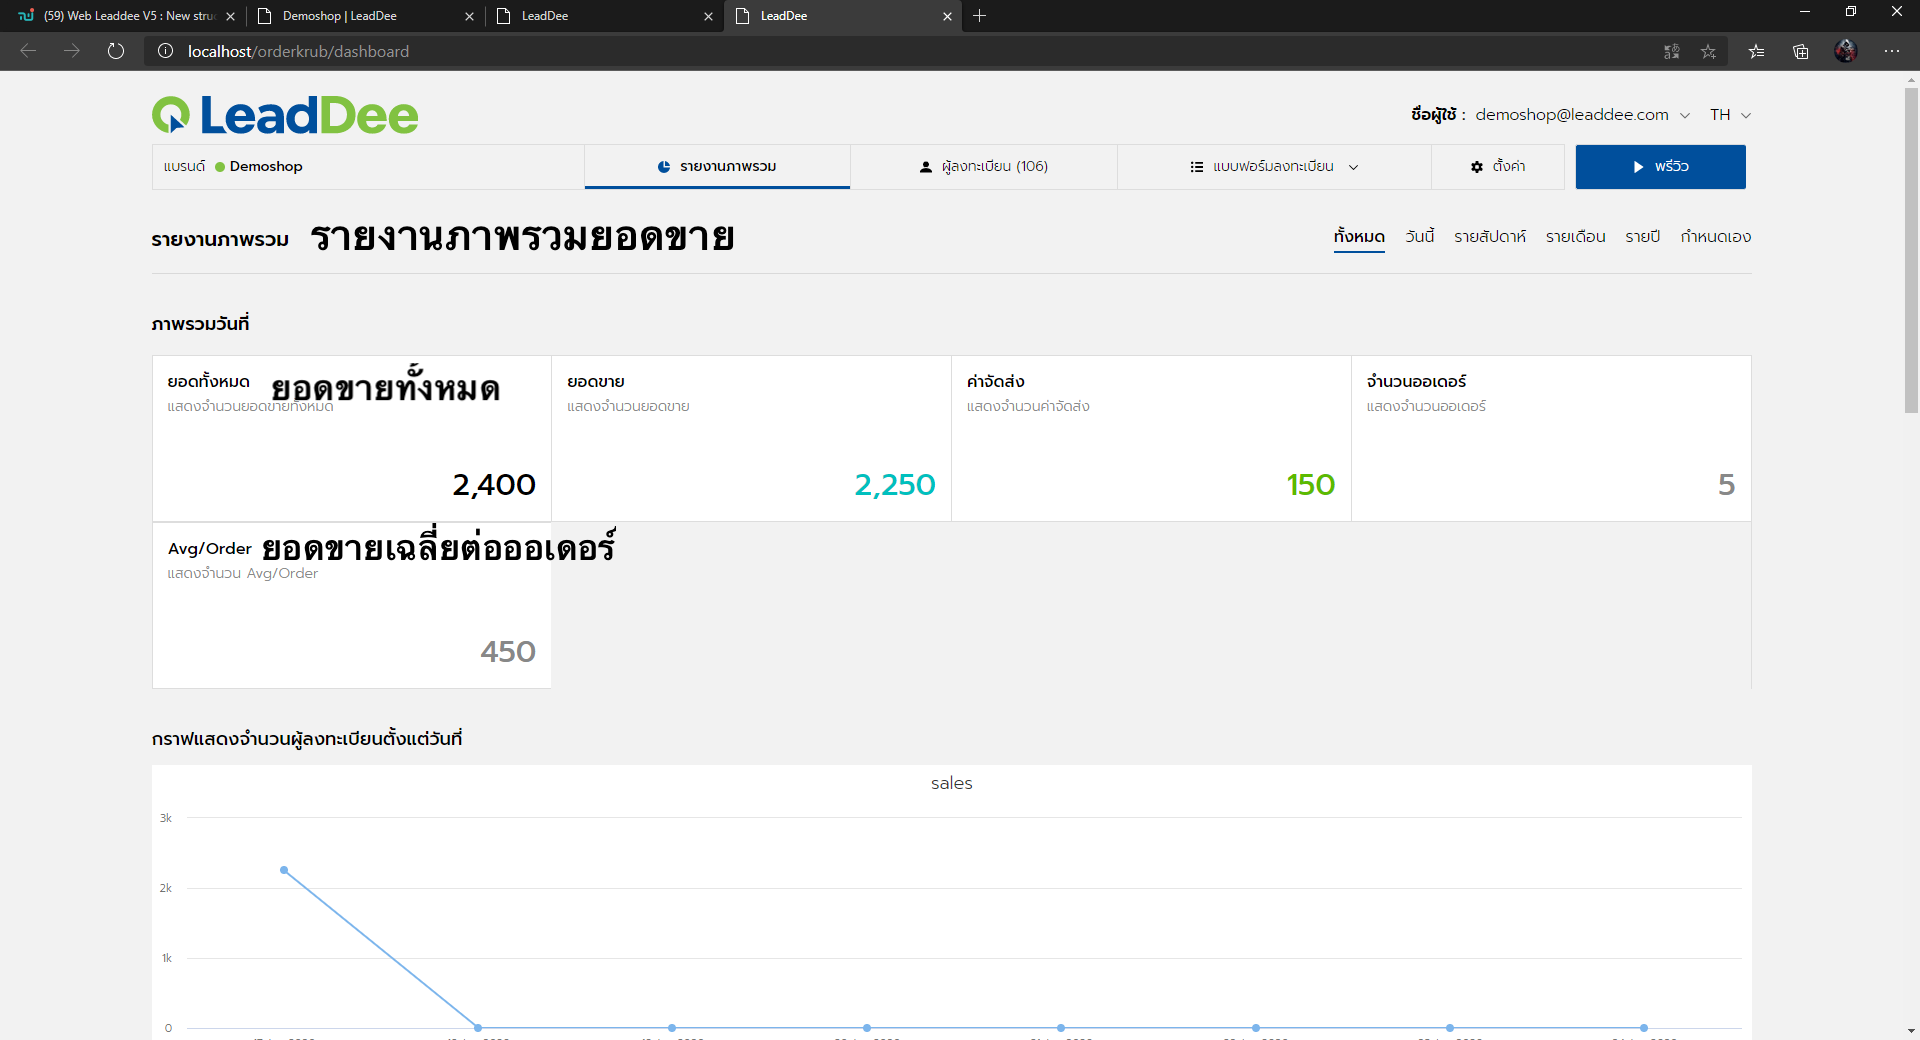Expand the demoshop@leaddee.com user dropdown
This screenshot has width=1920, height=1040.
pos(1582,115)
